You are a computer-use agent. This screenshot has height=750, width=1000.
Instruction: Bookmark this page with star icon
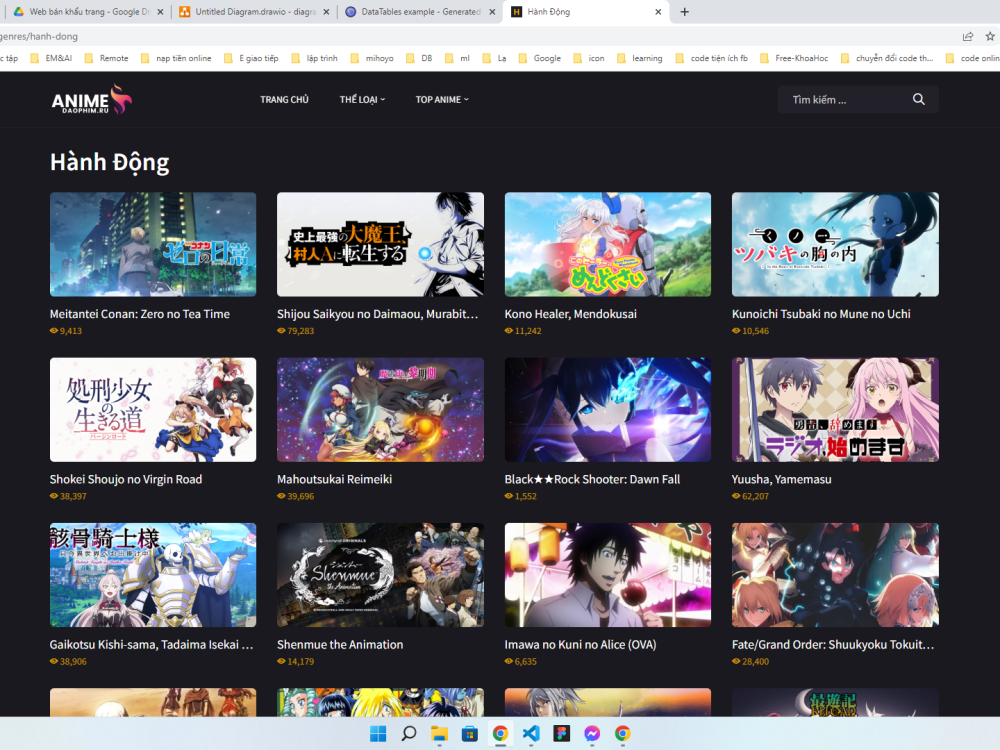pos(990,36)
